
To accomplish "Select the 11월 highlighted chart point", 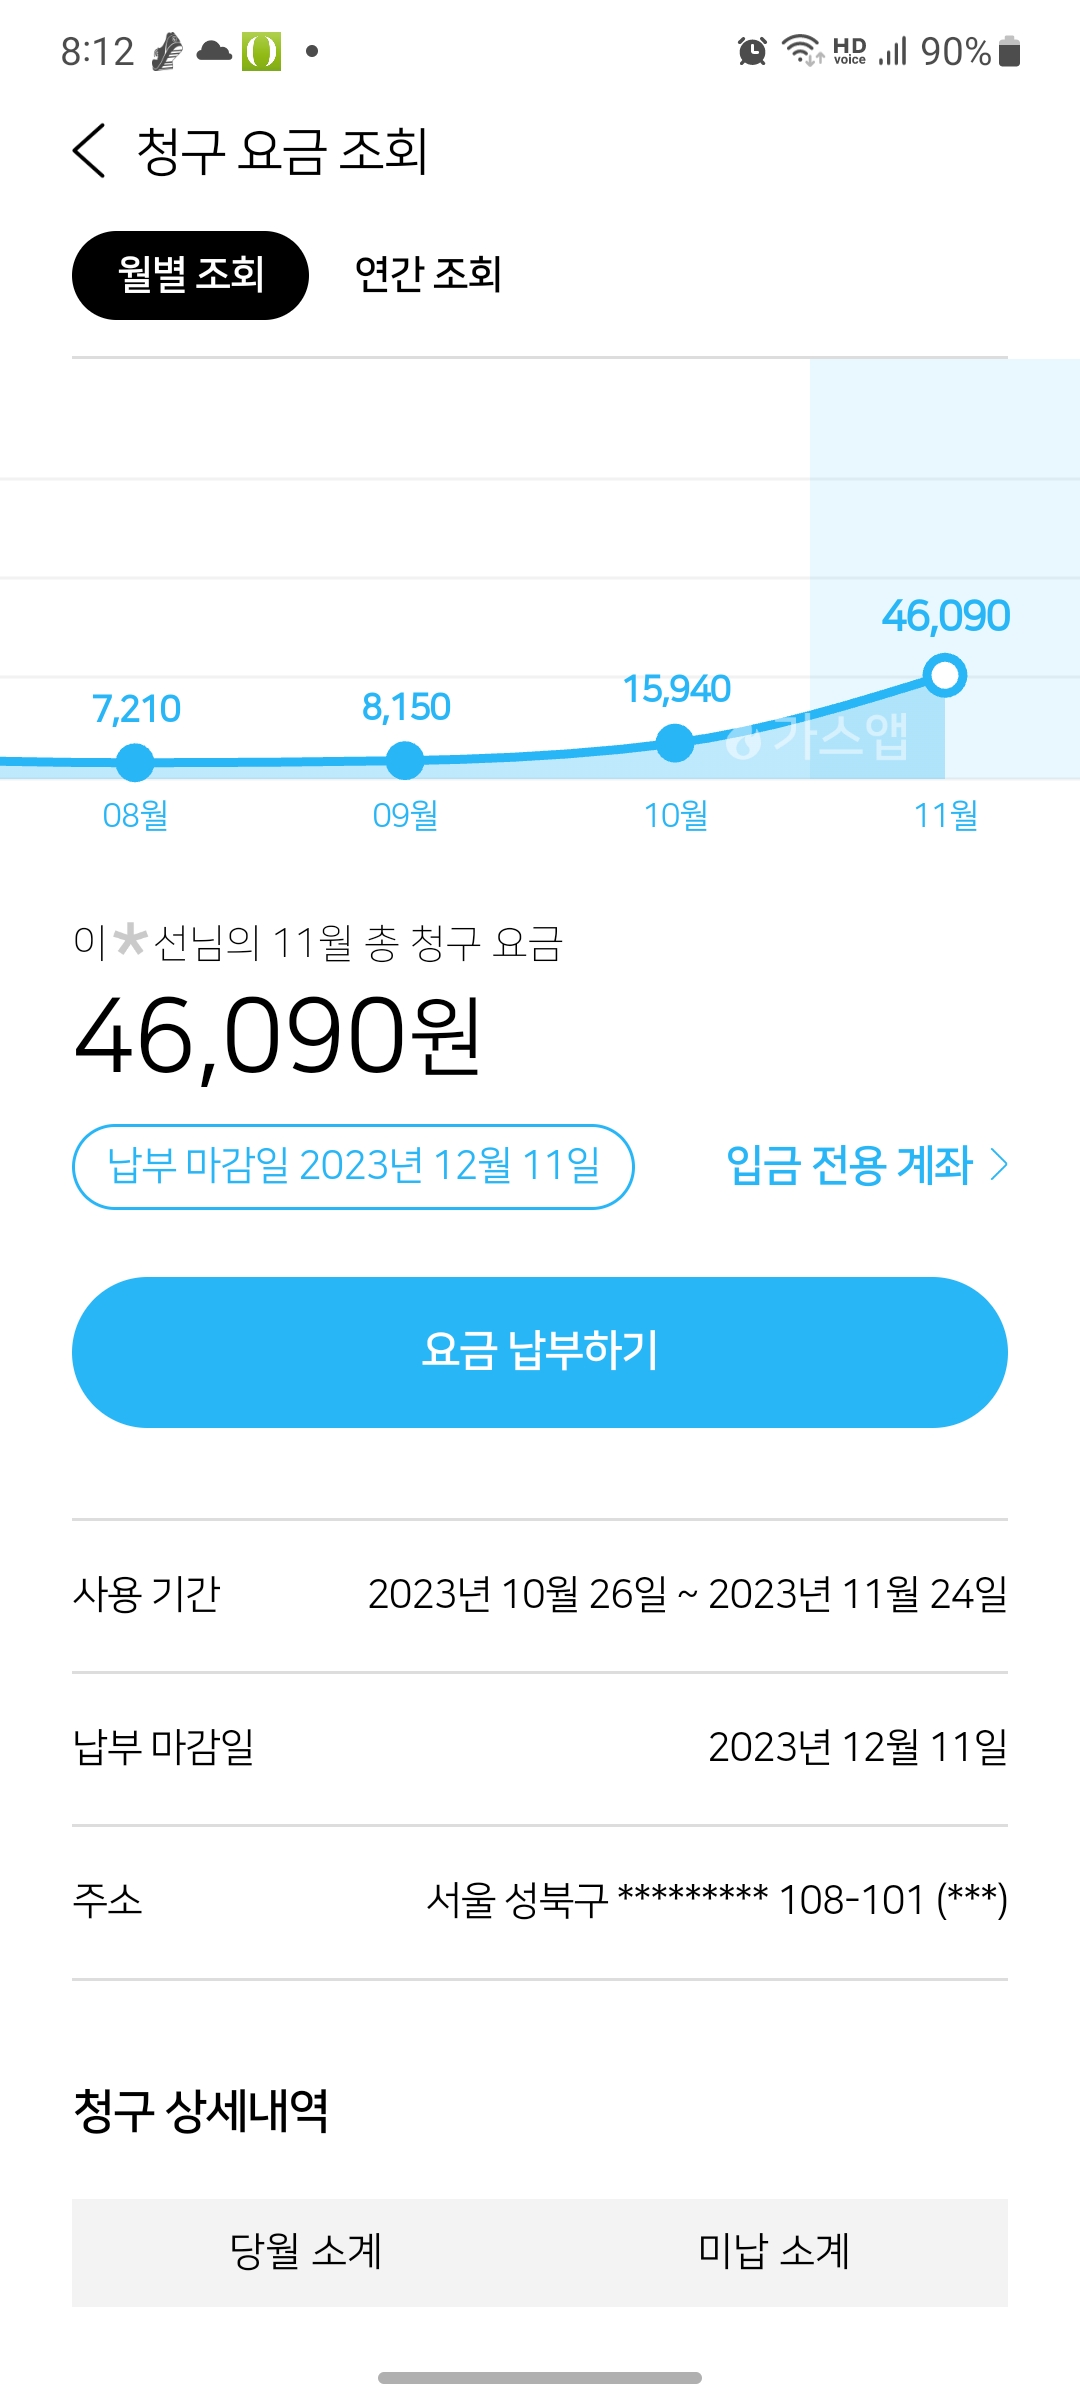I will 945,675.
